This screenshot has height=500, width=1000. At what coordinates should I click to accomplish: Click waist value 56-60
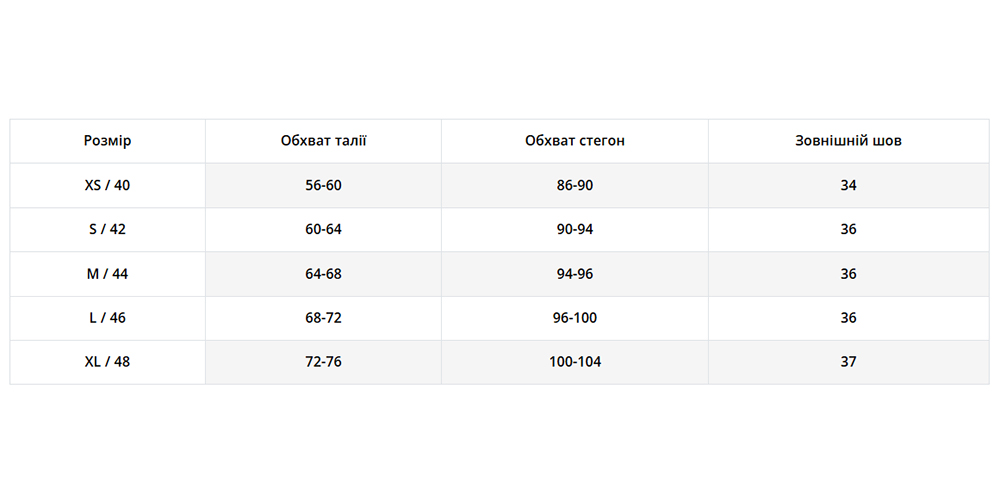point(323,185)
